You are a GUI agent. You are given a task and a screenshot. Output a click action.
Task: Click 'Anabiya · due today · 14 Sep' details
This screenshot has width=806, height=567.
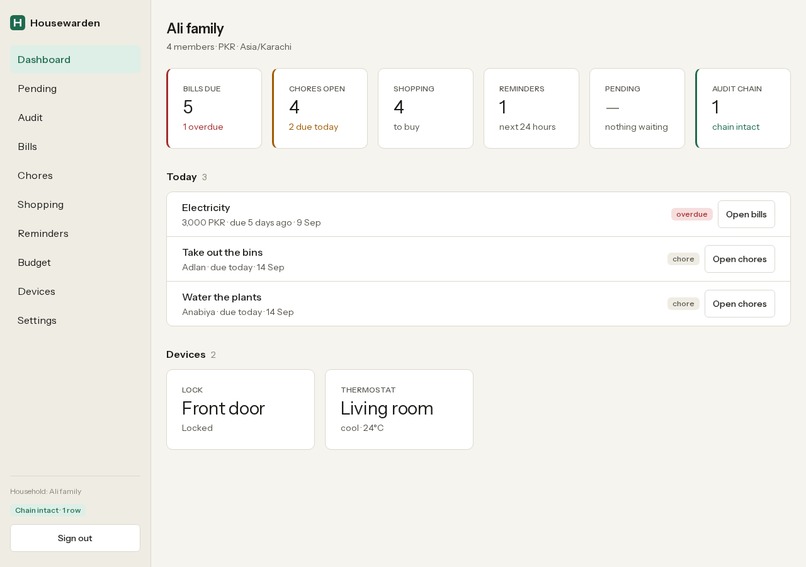pyautogui.click(x=238, y=312)
